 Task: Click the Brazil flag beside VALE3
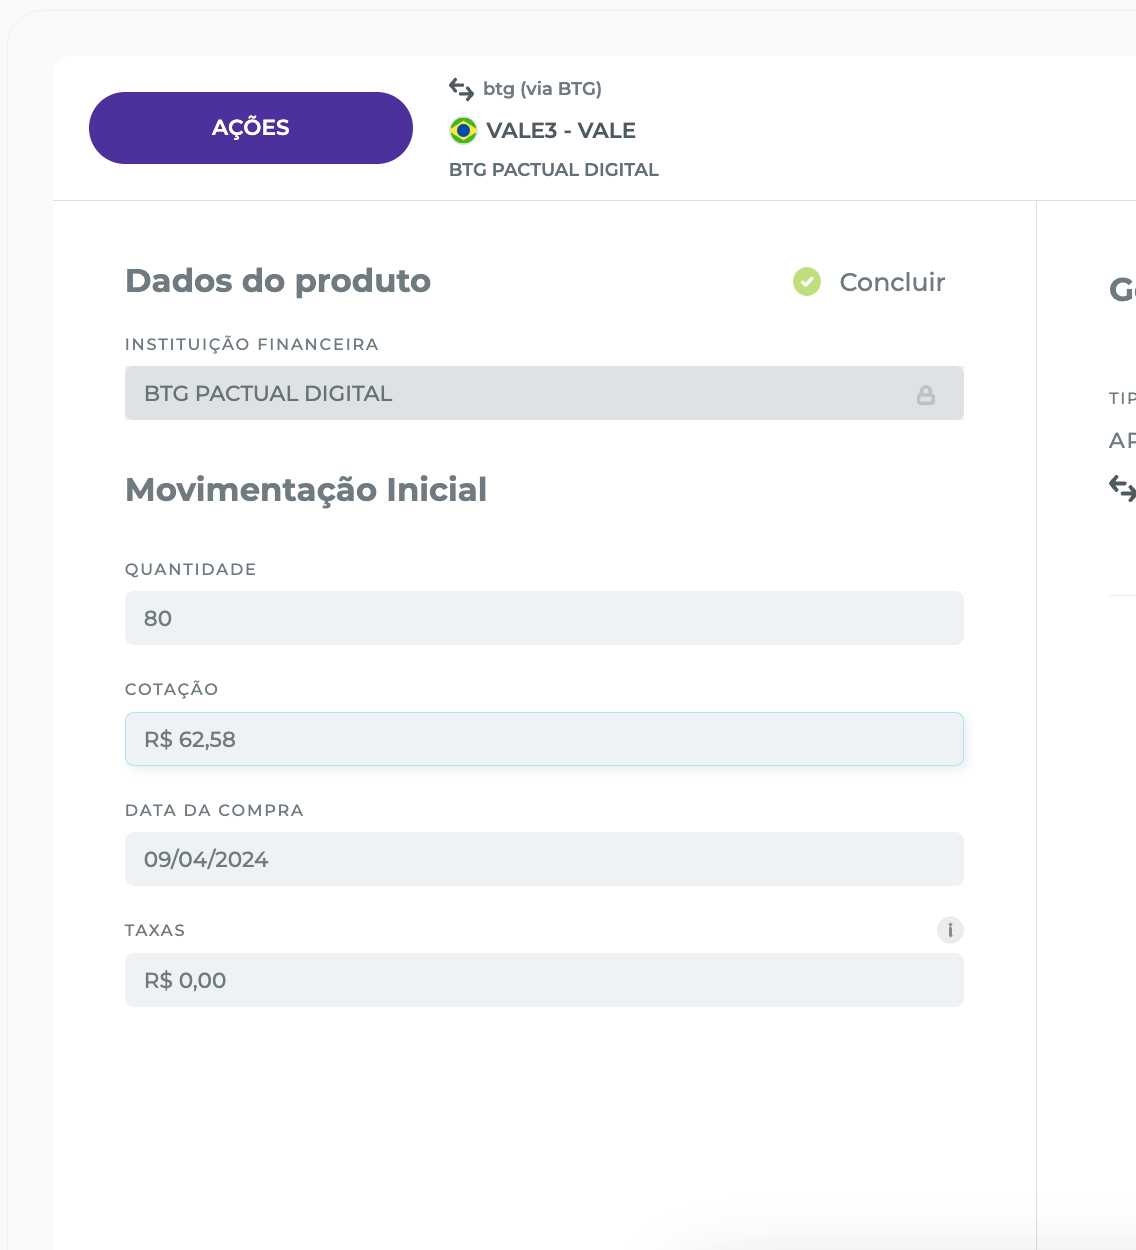(463, 131)
